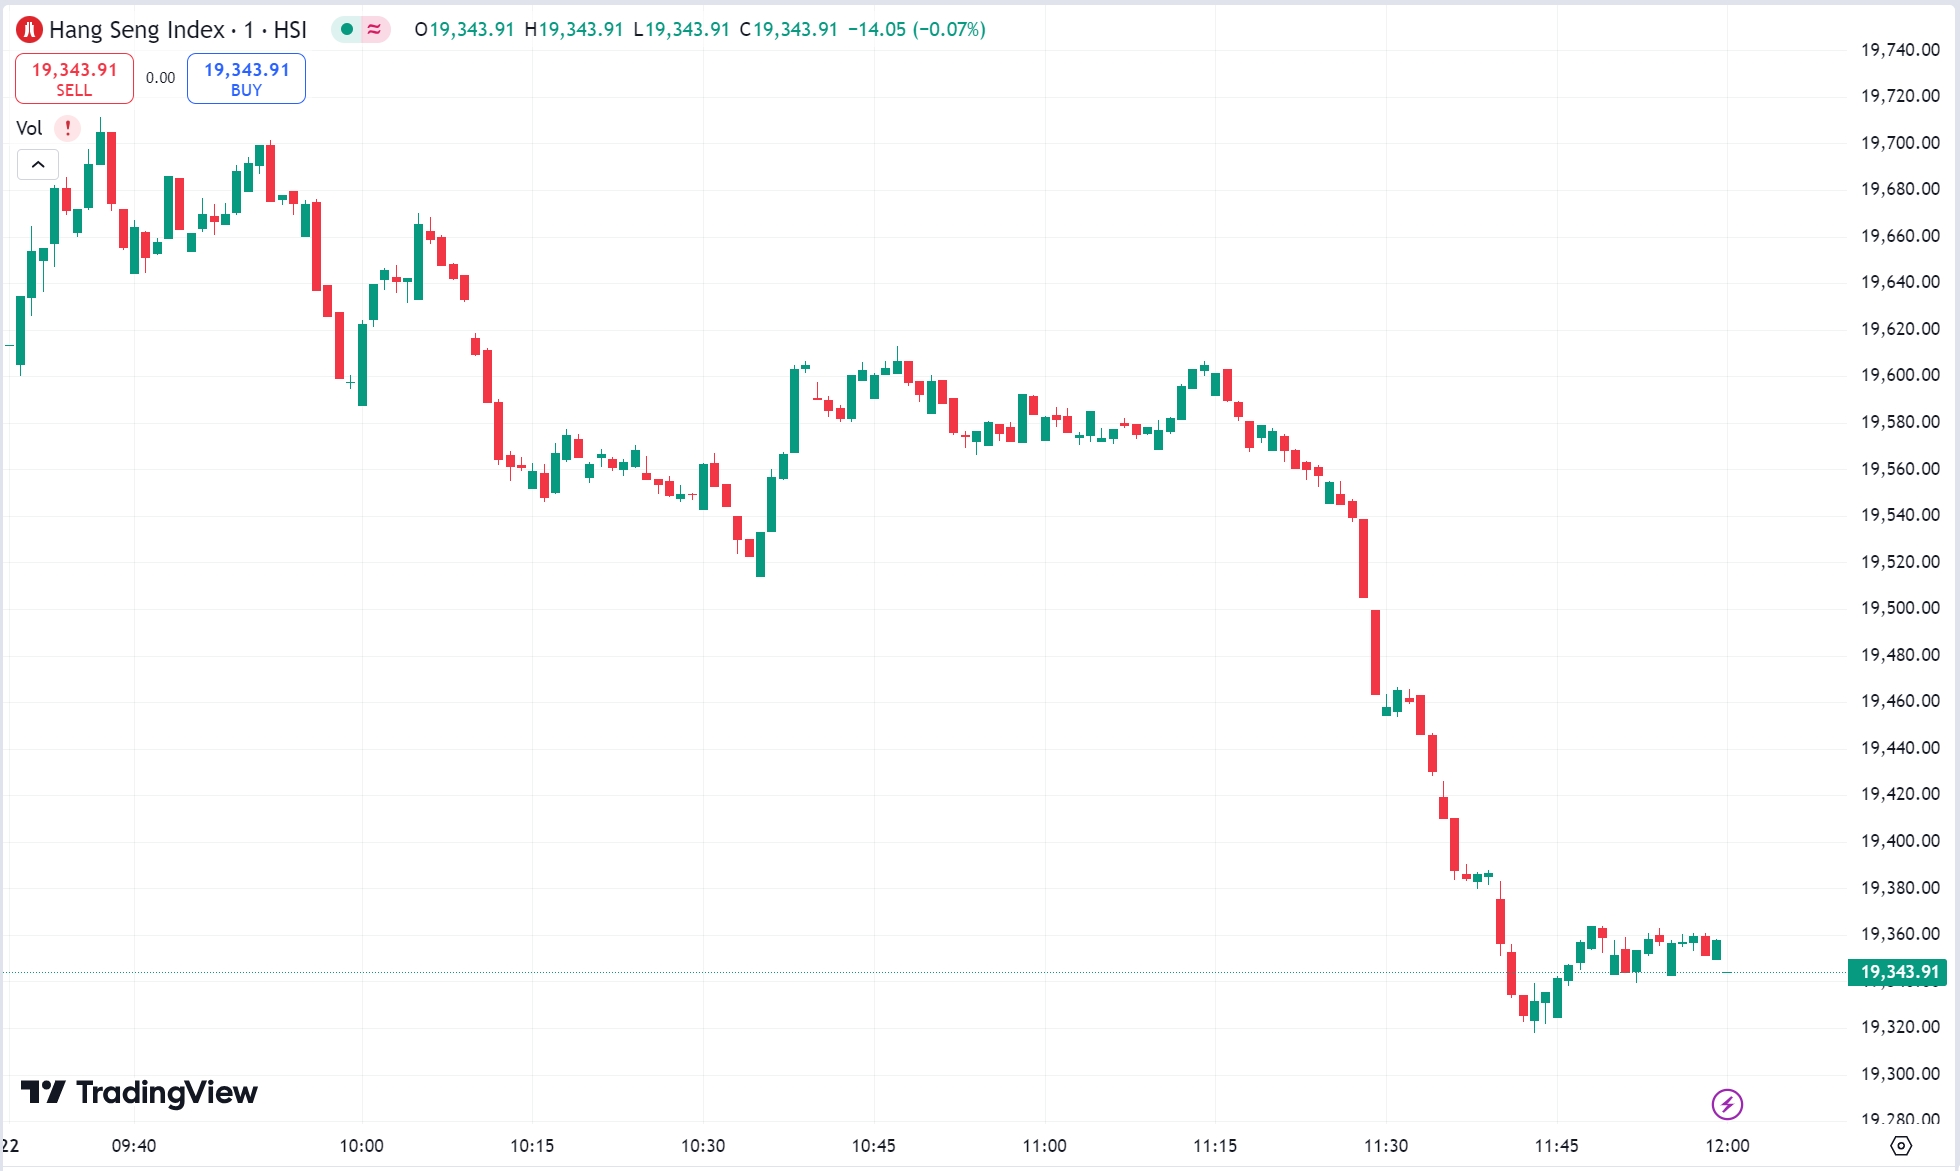Screen dimensions: 1960x1171
Task: Click the 12:00 label on the time axis
Action: [x=1727, y=1145]
